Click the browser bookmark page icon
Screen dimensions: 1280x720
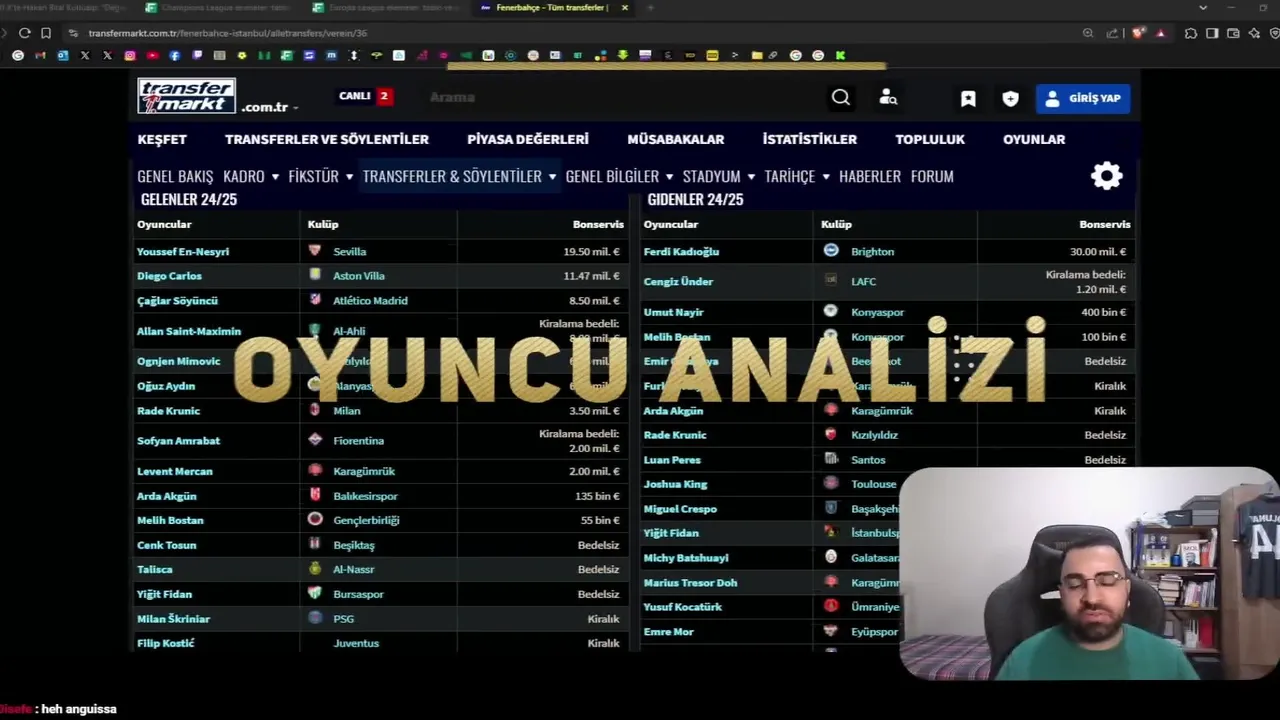tap(46, 33)
